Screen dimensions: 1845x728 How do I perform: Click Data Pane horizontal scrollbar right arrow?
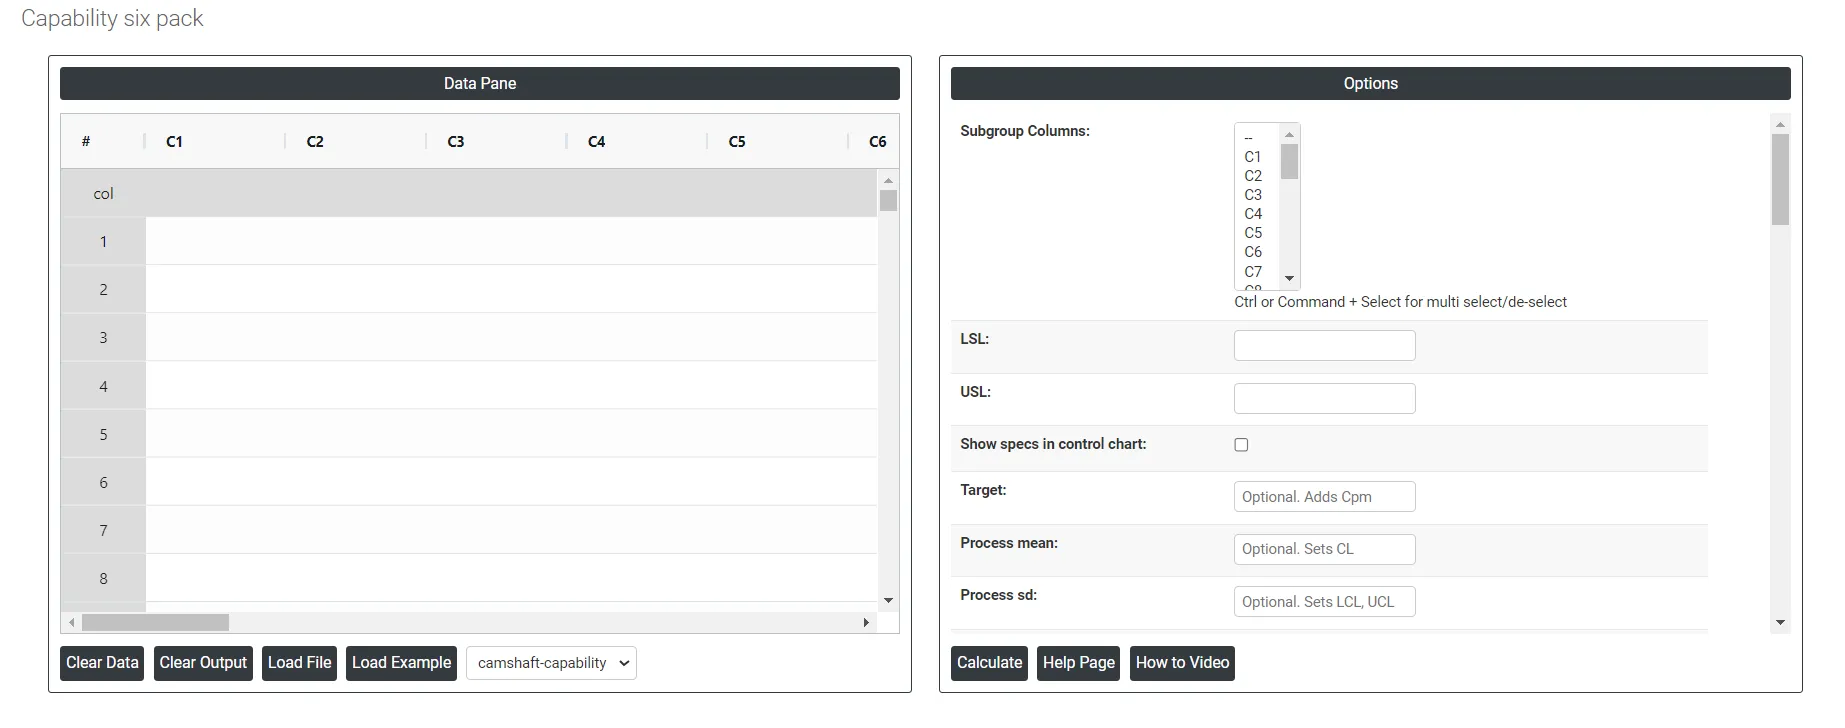[866, 622]
